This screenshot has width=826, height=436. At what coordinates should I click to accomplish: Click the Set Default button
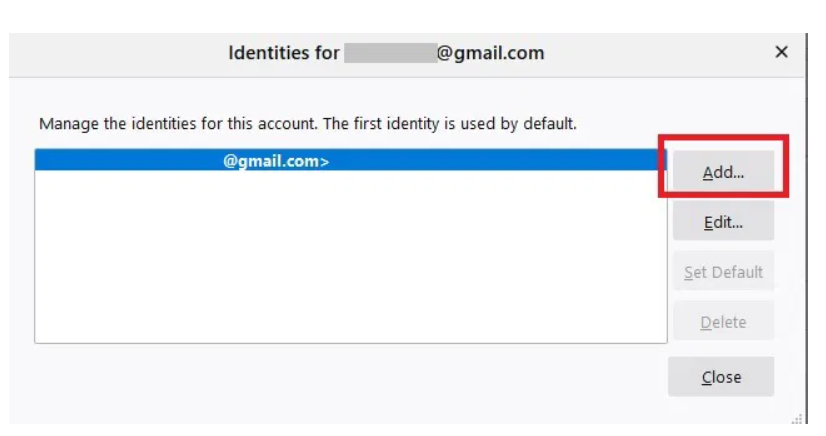coord(723,272)
